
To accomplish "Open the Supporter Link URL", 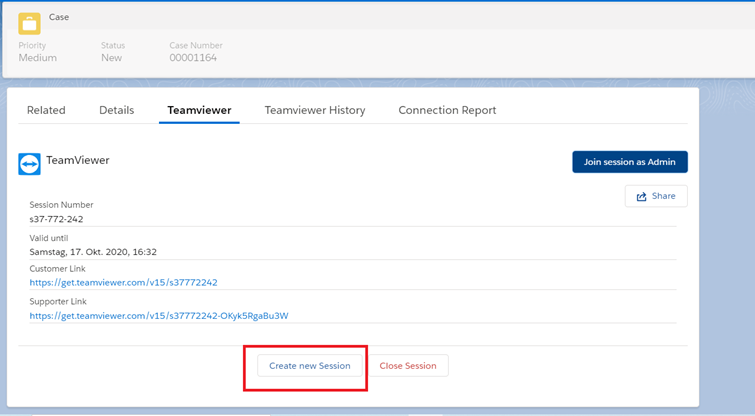I will (x=159, y=316).
